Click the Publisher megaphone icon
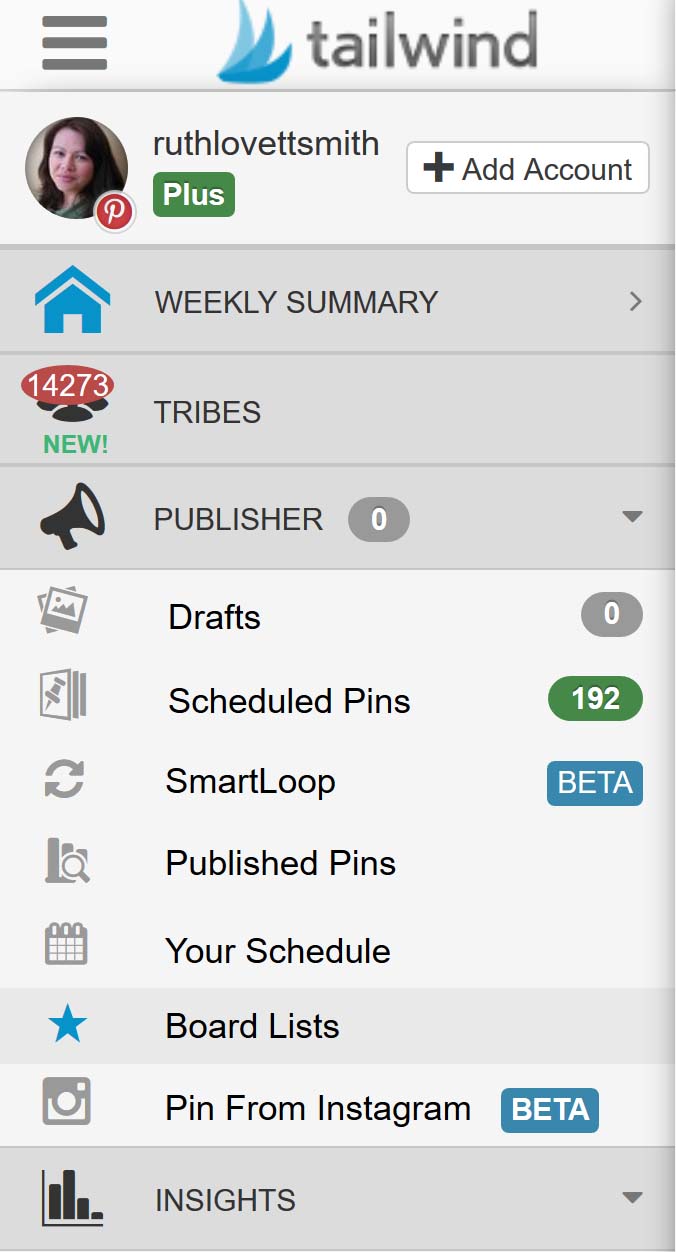Screen dimensions: 676x1252 pyautogui.click(x=72, y=516)
